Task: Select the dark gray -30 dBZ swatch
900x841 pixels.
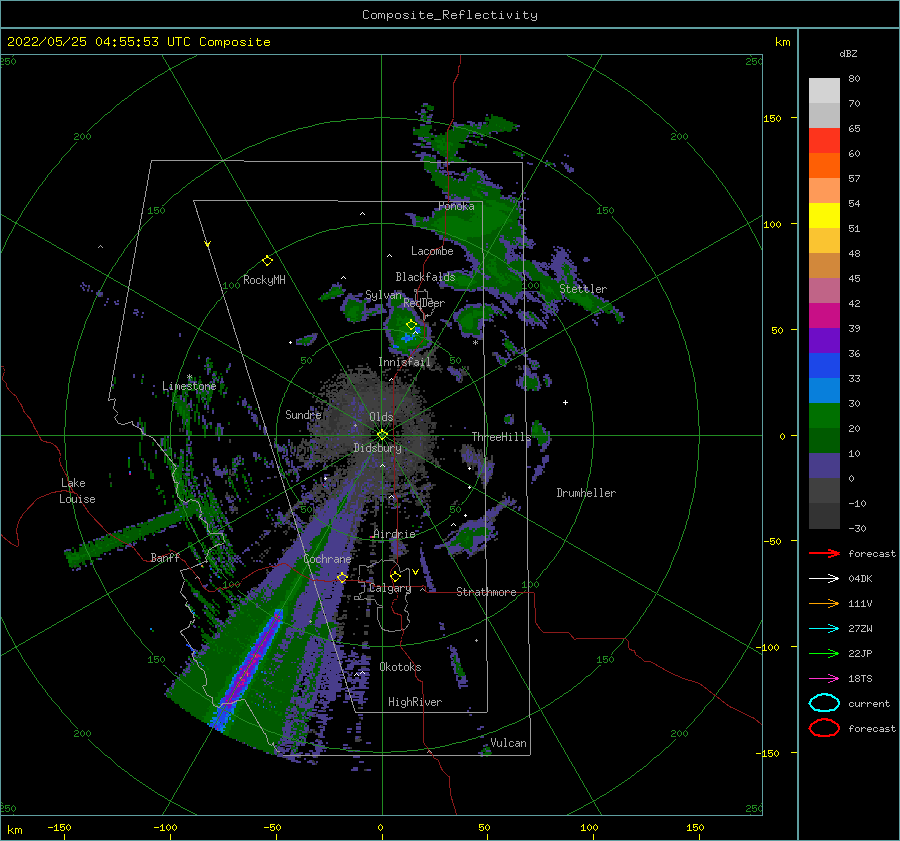Action: (x=824, y=516)
